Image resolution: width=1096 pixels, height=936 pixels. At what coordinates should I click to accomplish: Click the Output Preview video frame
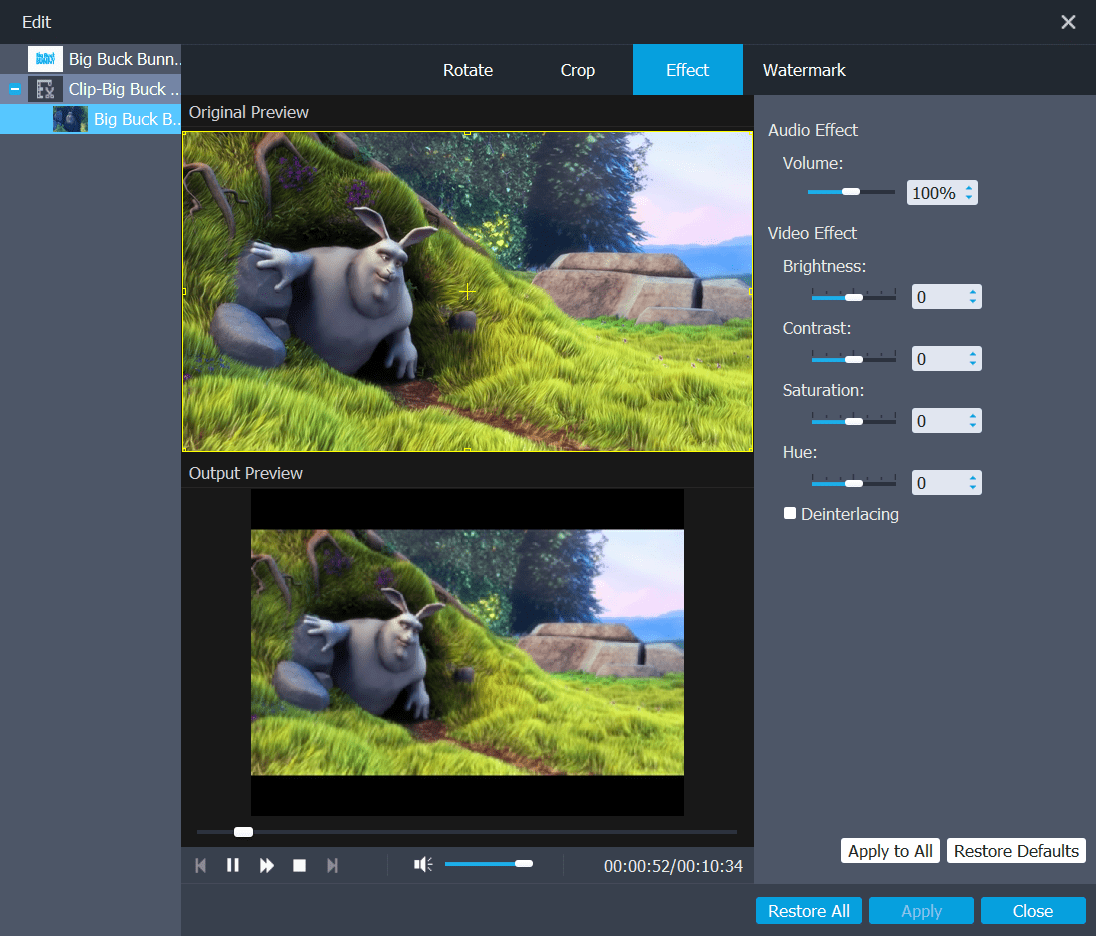tap(467, 652)
